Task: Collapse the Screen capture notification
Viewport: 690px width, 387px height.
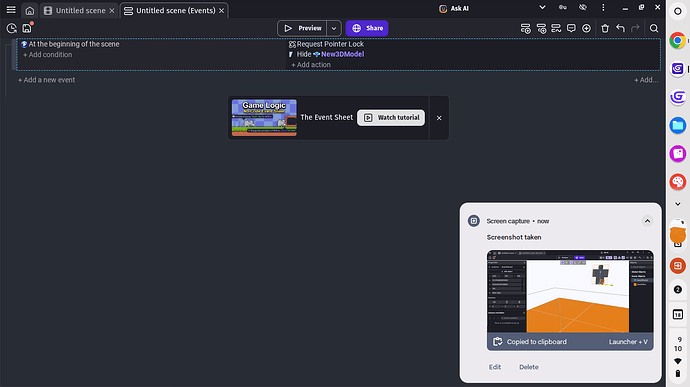Action: 647,221
